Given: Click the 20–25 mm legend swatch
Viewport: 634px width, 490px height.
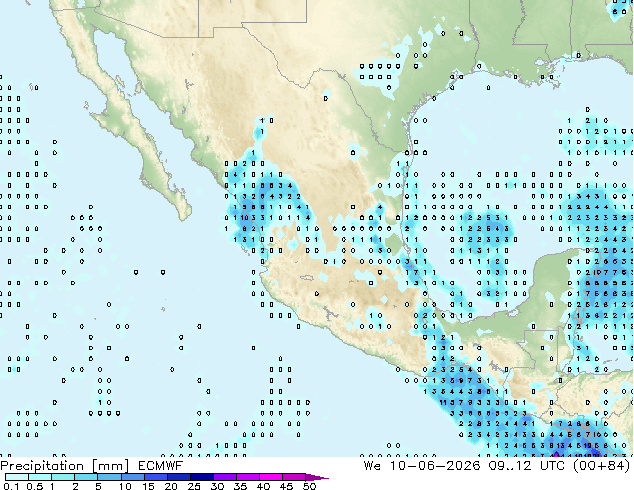Looking at the screenshot, I should point(178,477).
